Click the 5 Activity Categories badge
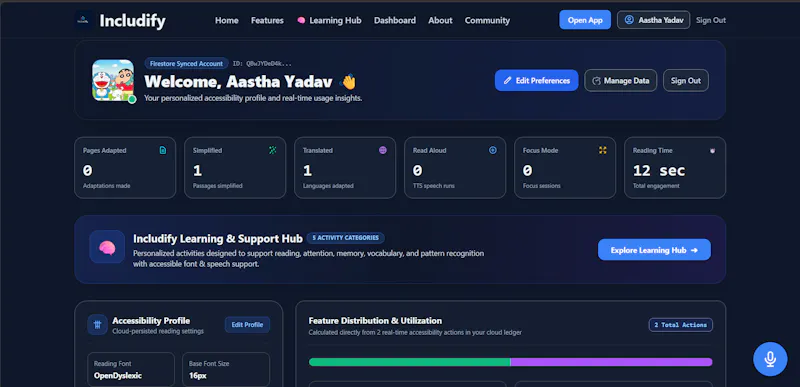The image size is (800, 387). tap(345, 238)
